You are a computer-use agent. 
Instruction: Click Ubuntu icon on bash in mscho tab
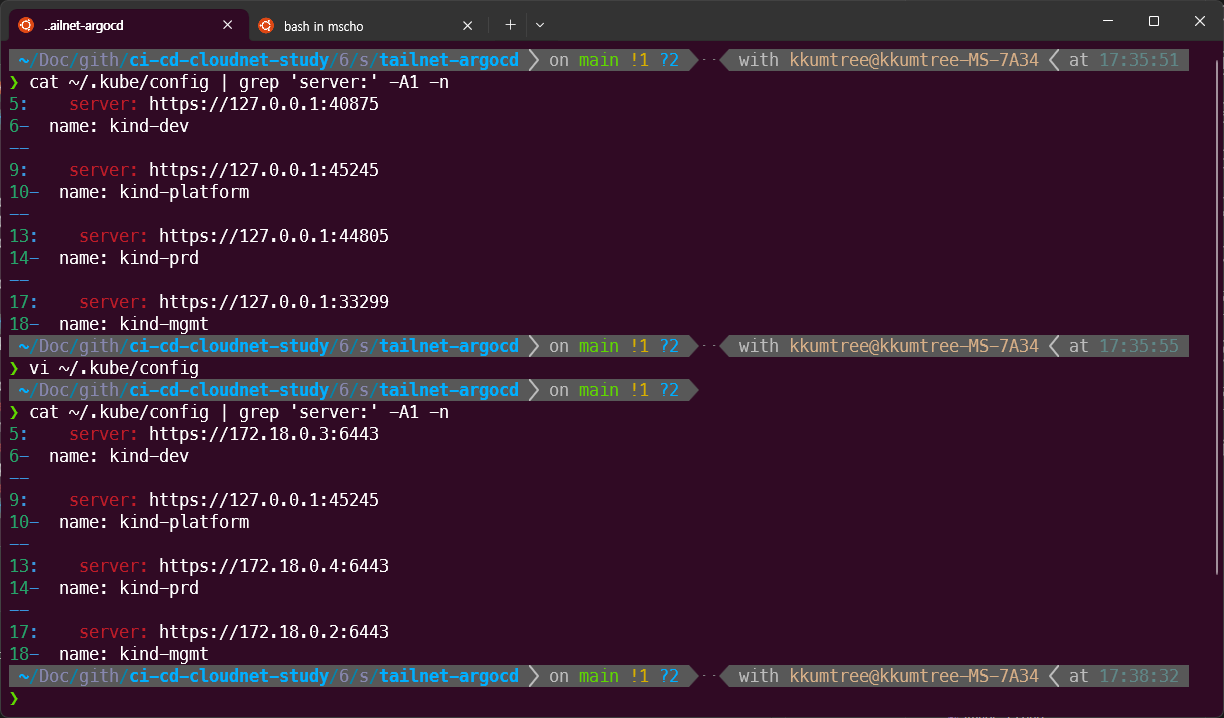265,25
